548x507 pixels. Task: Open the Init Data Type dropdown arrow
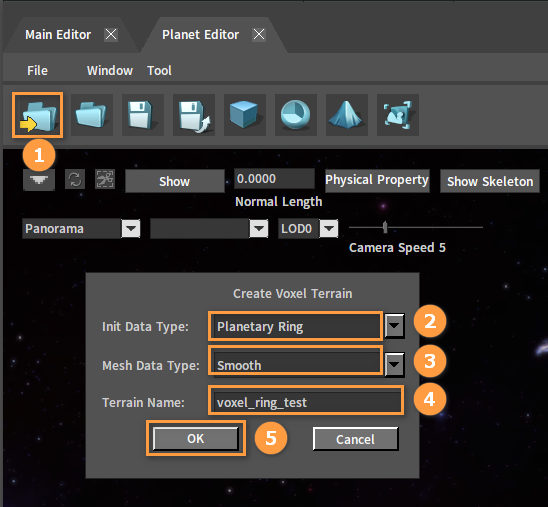point(394,326)
